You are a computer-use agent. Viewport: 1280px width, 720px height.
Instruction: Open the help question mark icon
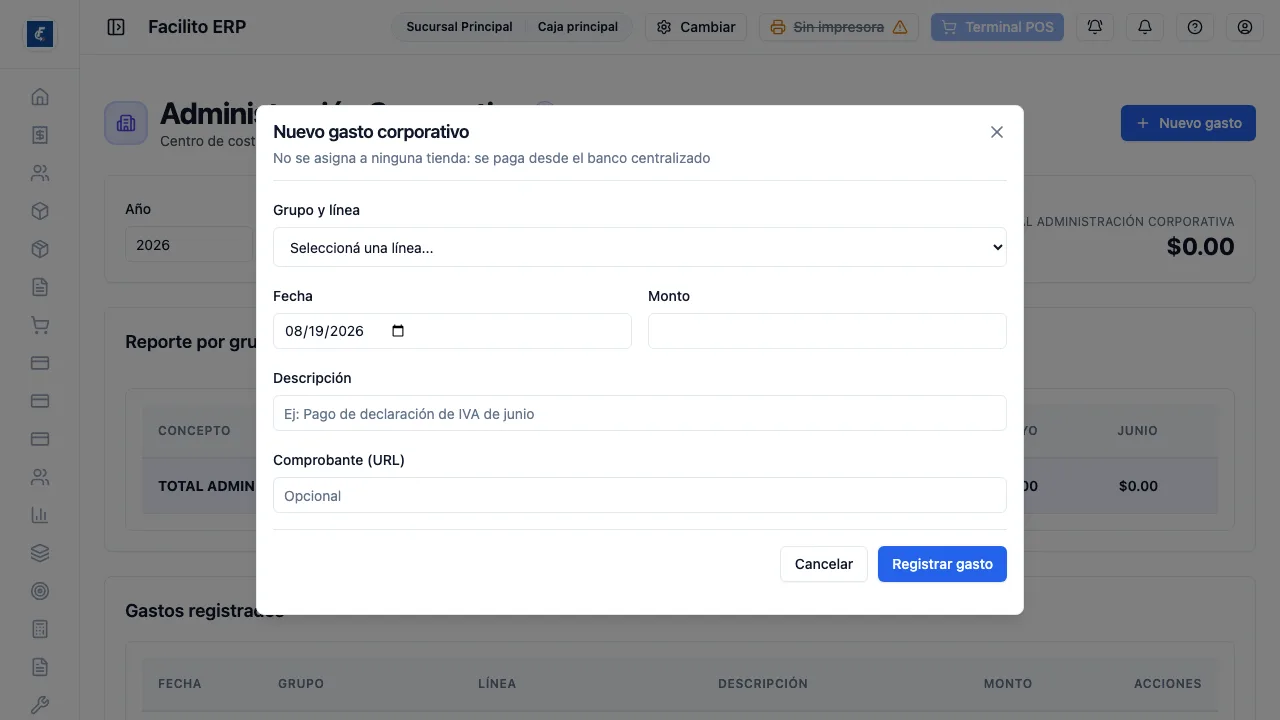pos(1195,27)
